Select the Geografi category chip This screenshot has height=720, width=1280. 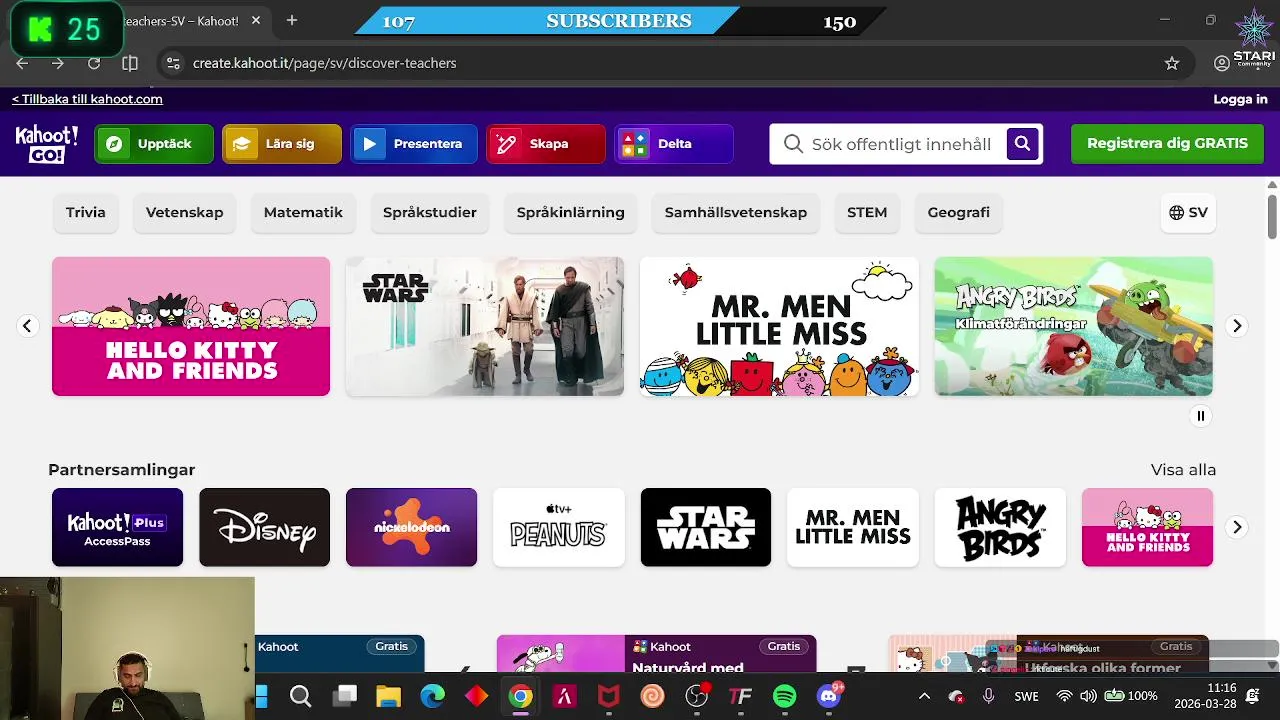coord(959,212)
